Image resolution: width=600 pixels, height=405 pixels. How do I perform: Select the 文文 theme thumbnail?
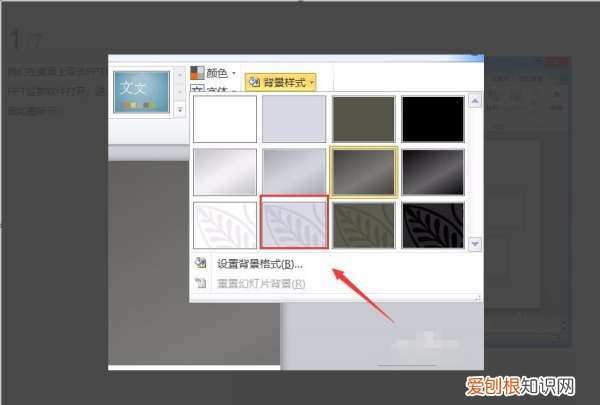tap(142, 92)
